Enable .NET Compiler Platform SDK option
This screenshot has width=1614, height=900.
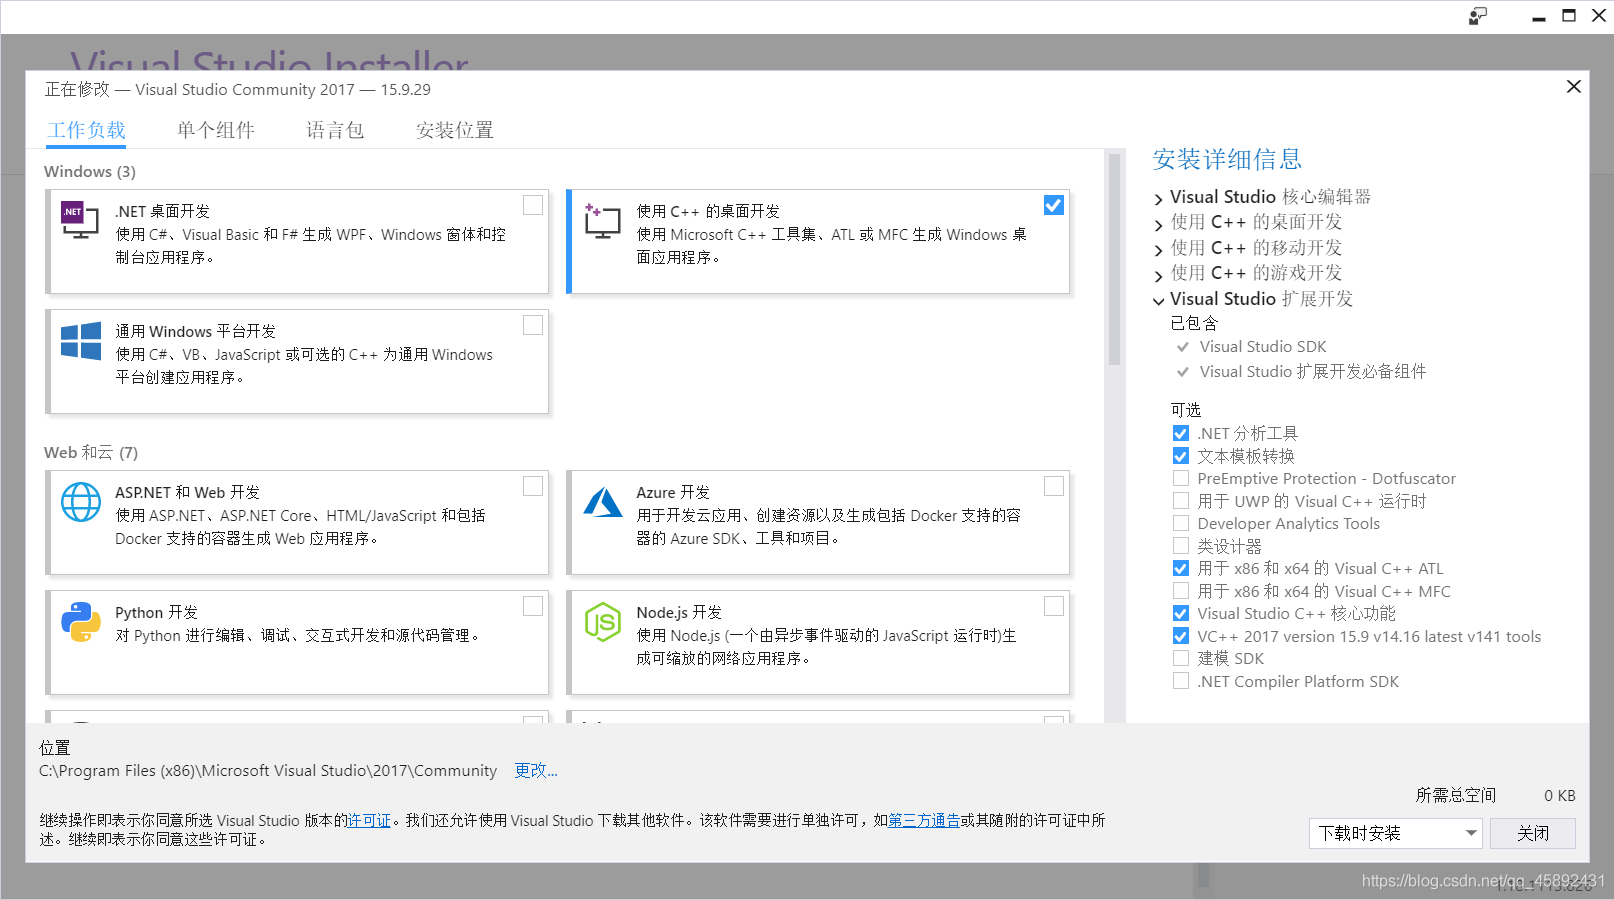1181,681
